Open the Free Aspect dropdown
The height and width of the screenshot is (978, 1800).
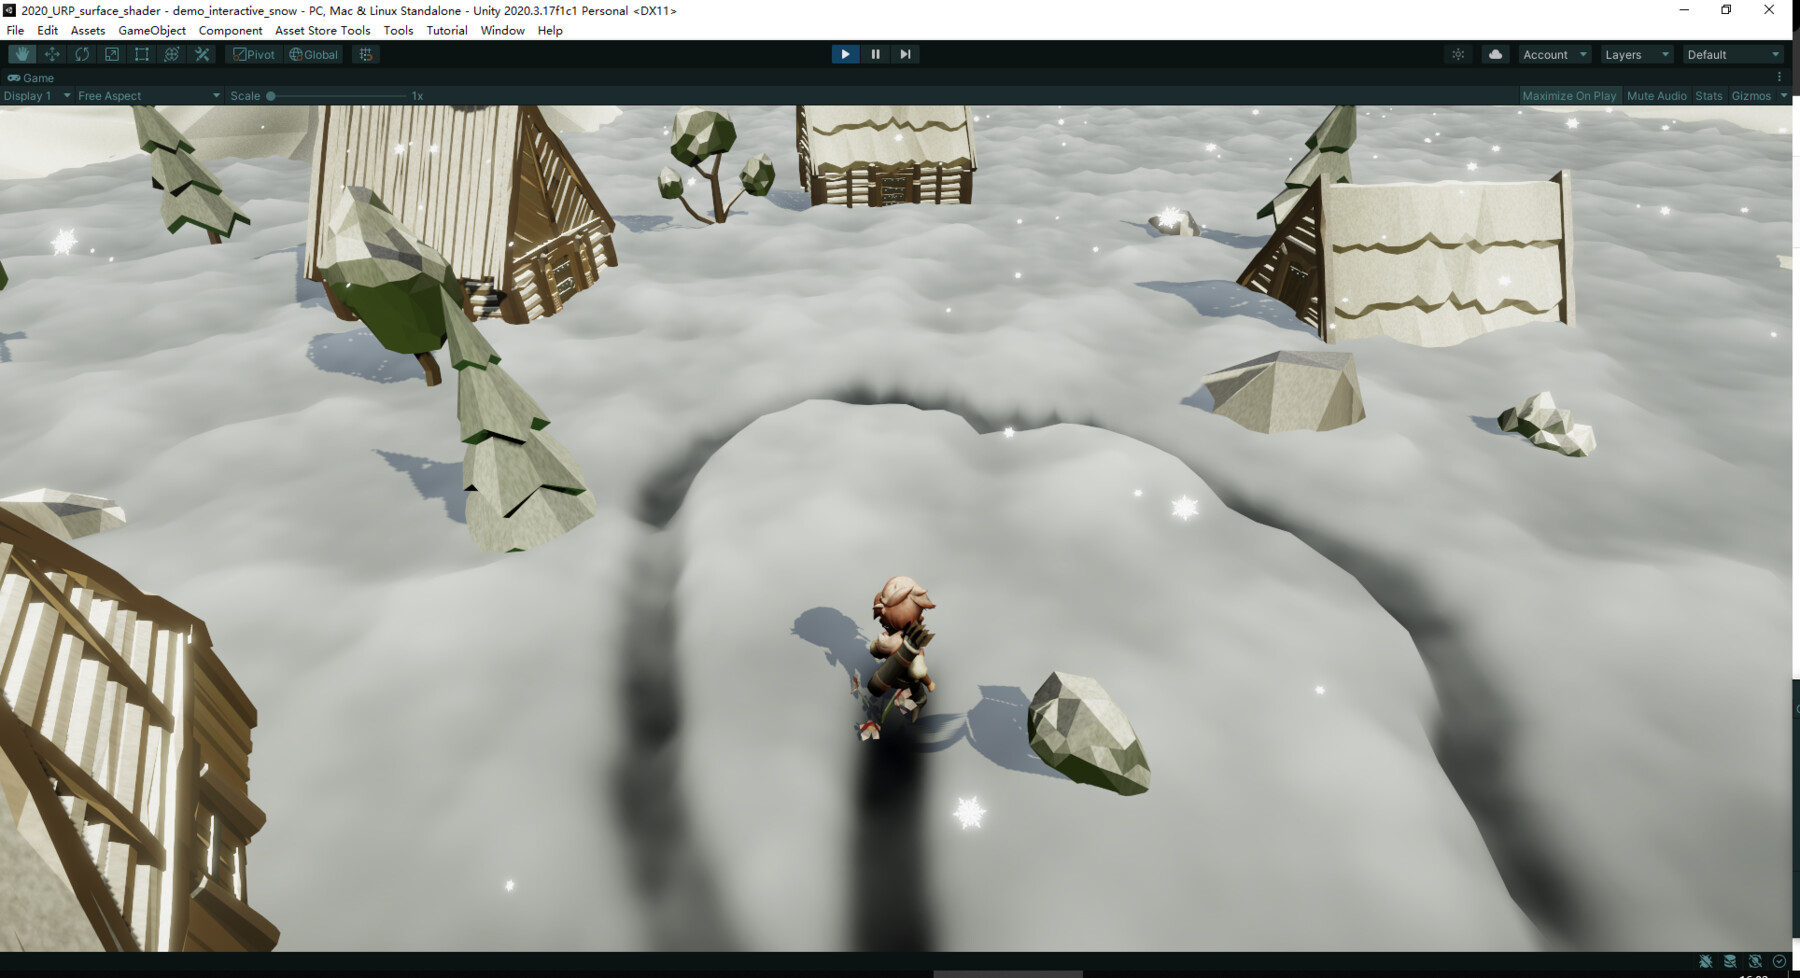[x=147, y=95]
